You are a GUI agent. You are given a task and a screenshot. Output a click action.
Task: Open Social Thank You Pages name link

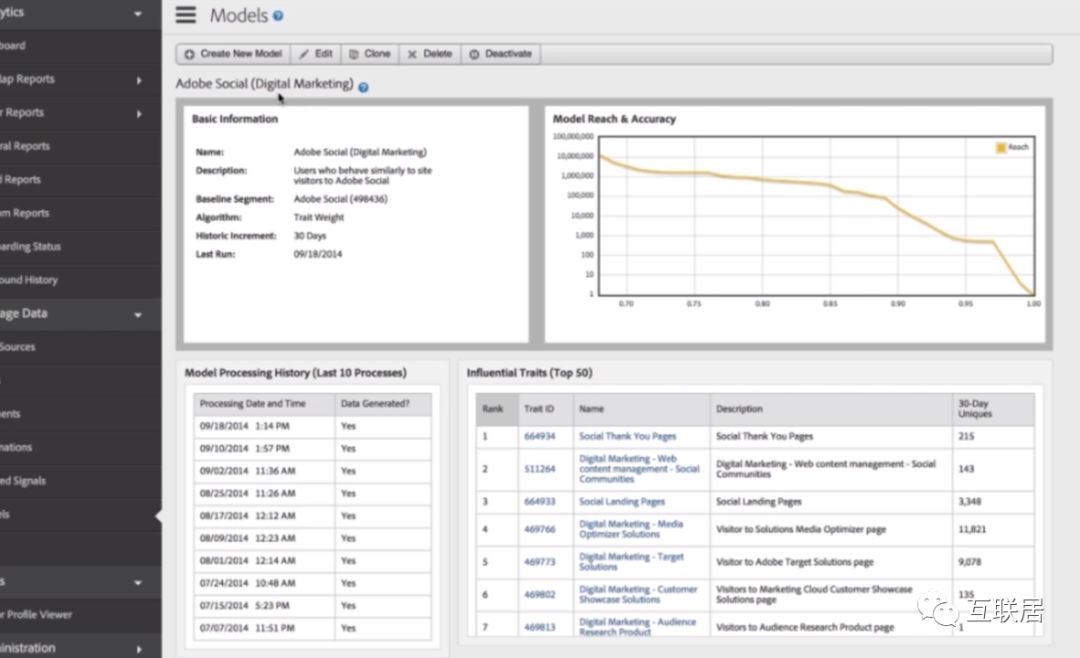coord(627,436)
